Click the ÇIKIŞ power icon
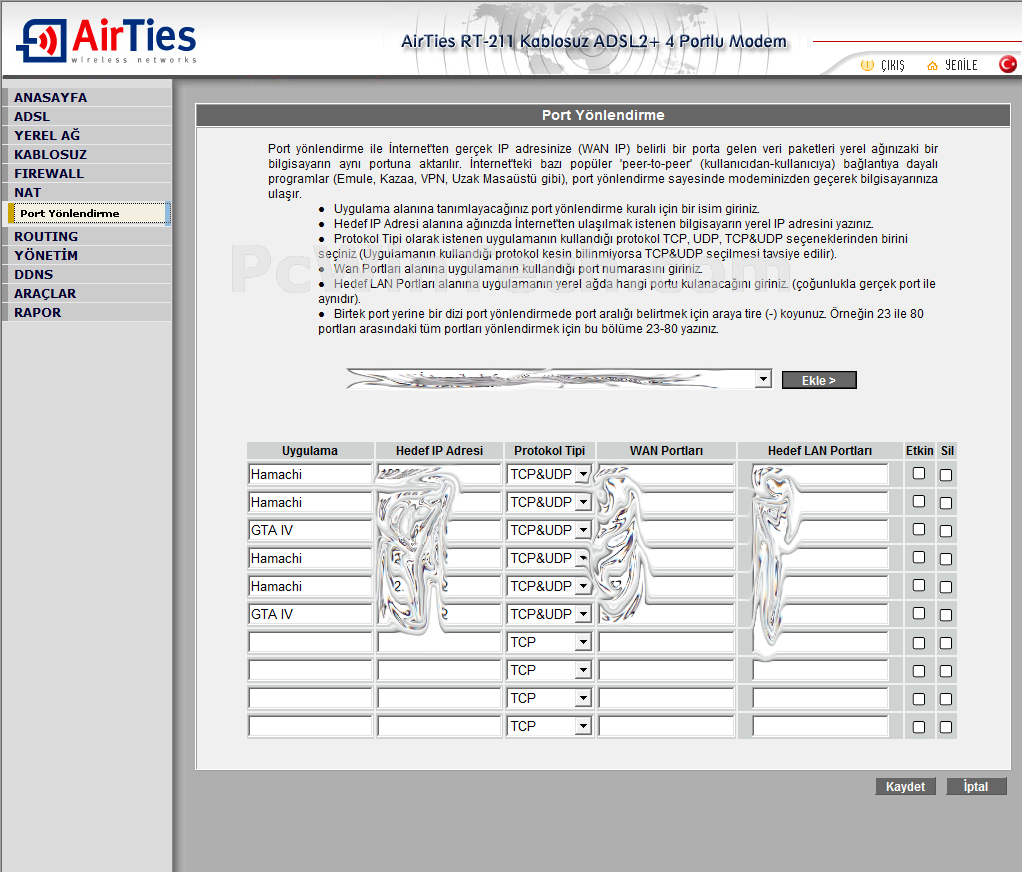Screen dimensions: 1022x872 pos(867,65)
